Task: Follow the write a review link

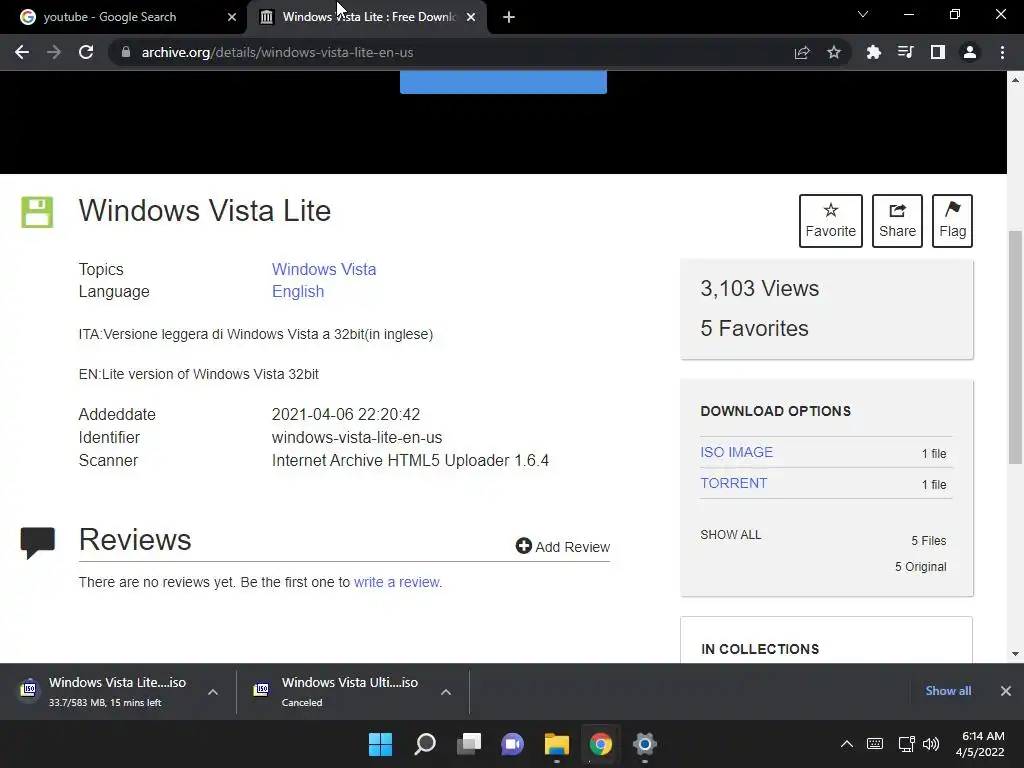Action: coord(397,582)
